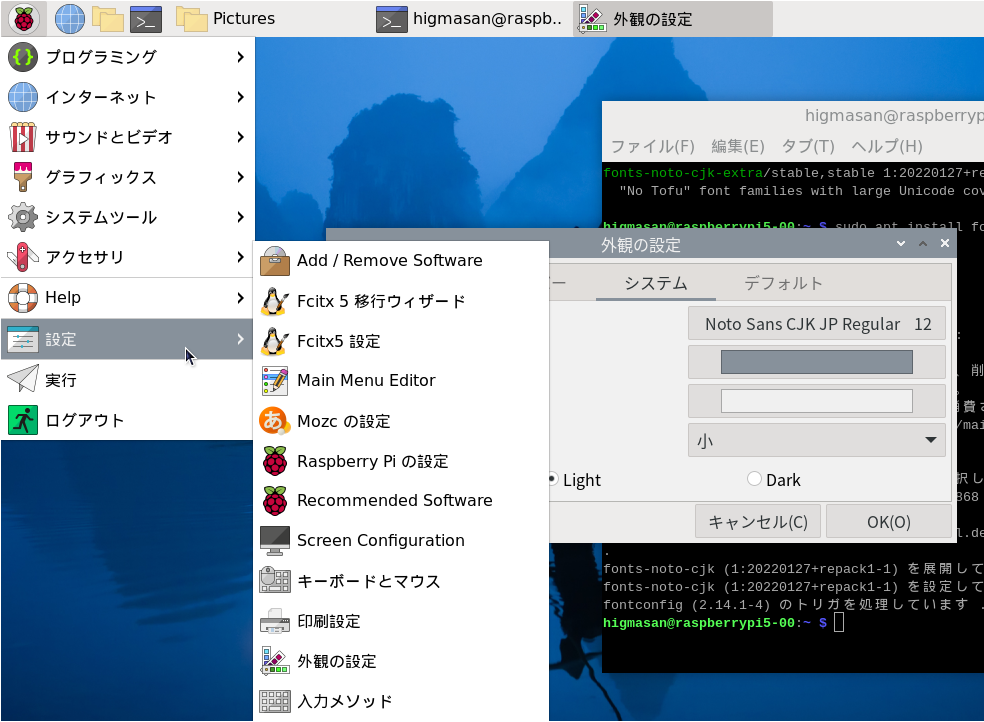Open Raspberry Pi の設定
Viewport: 984px width, 722px height.
[x=372, y=461]
